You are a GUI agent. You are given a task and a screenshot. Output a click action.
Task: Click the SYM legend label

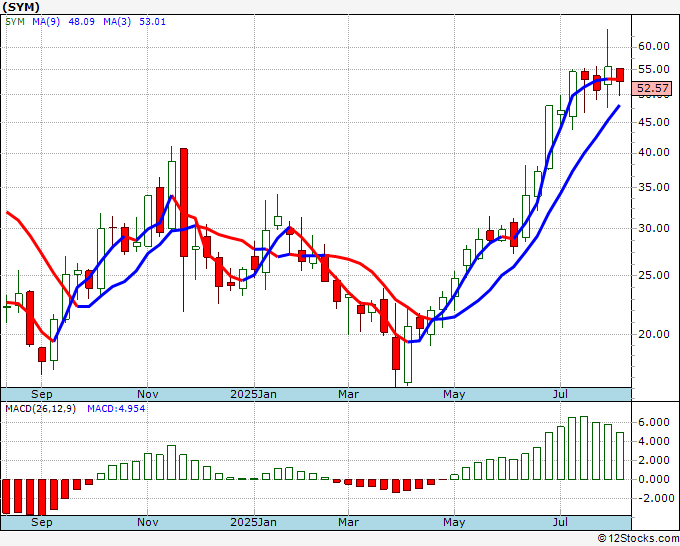[15, 22]
